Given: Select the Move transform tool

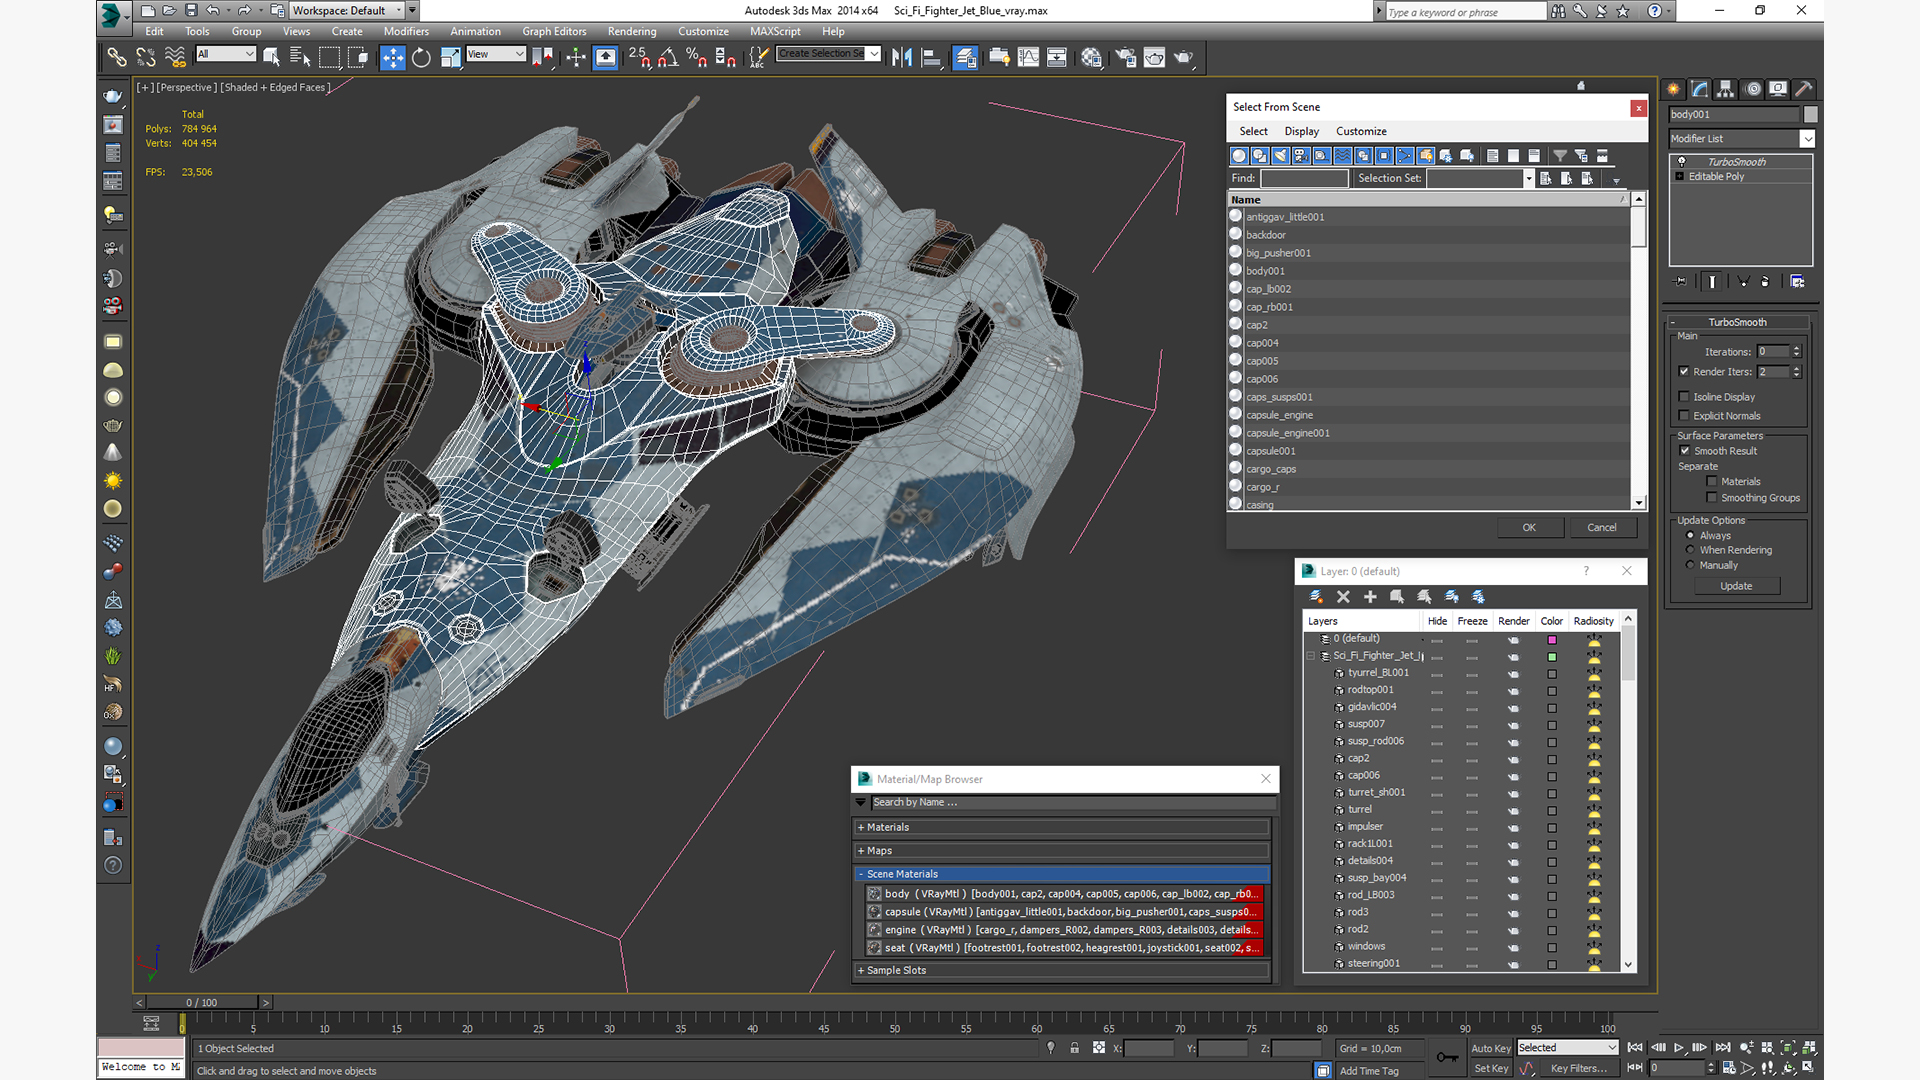Looking at the screenshot, I should tap(392, 58).
